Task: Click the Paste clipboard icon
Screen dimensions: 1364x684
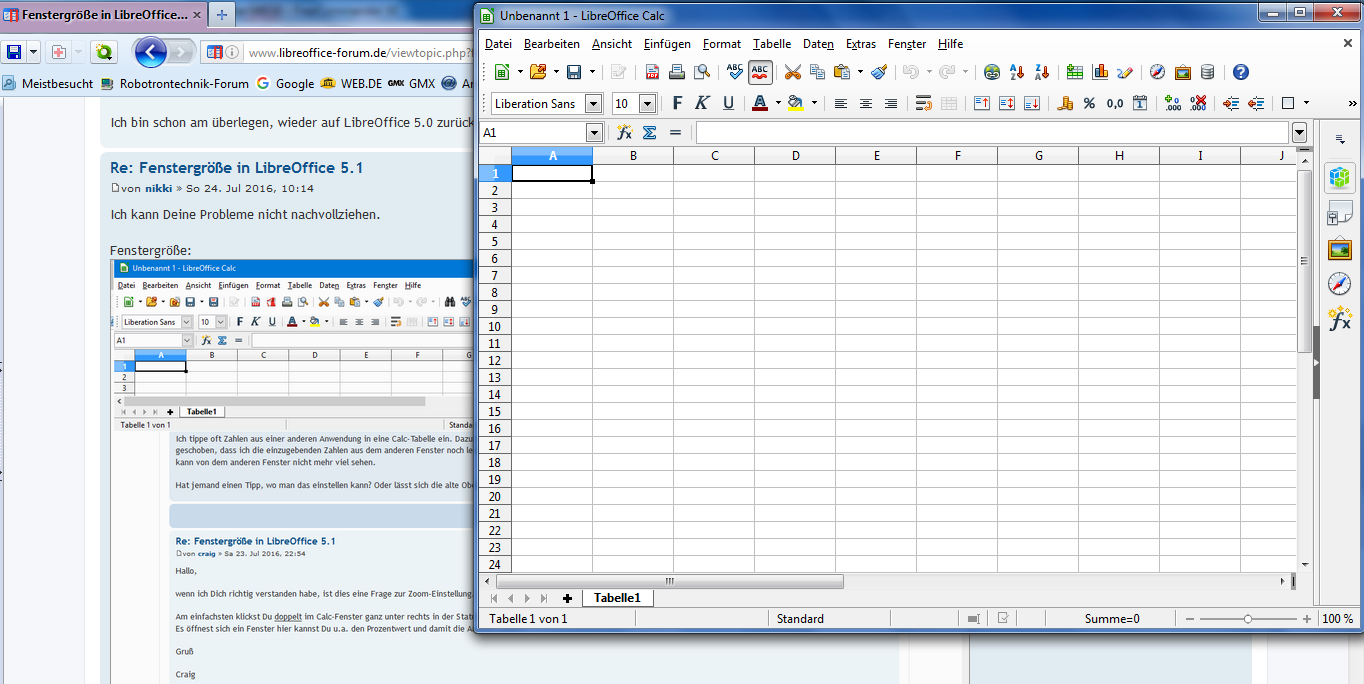Action: coord(841,72)
